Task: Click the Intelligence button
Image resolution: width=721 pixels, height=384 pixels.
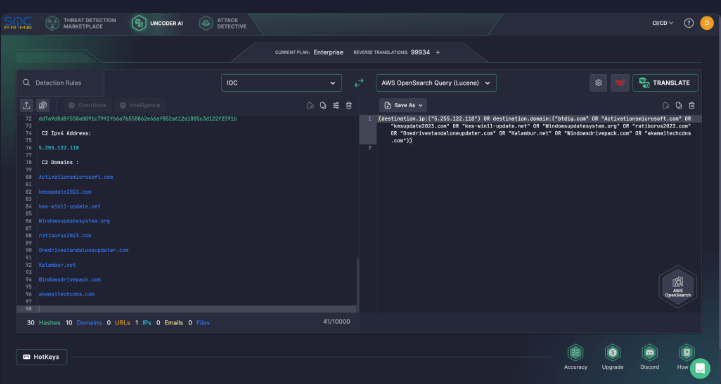Action: pyautogui.click(x=140, y=105)
